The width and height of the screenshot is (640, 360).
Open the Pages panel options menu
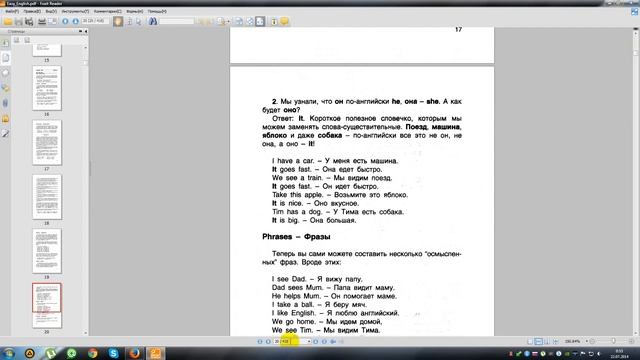[x=80, y=31]
